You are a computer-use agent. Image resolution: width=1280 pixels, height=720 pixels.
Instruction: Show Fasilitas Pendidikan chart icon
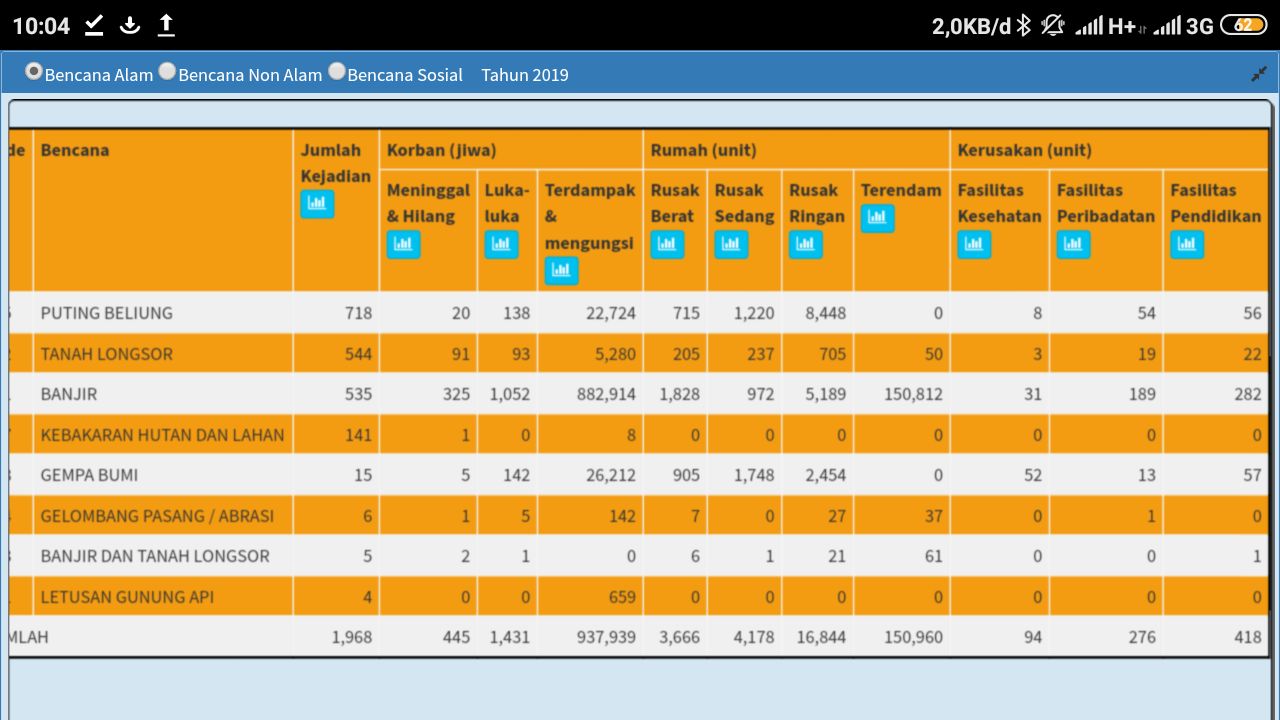[1187, 244]
